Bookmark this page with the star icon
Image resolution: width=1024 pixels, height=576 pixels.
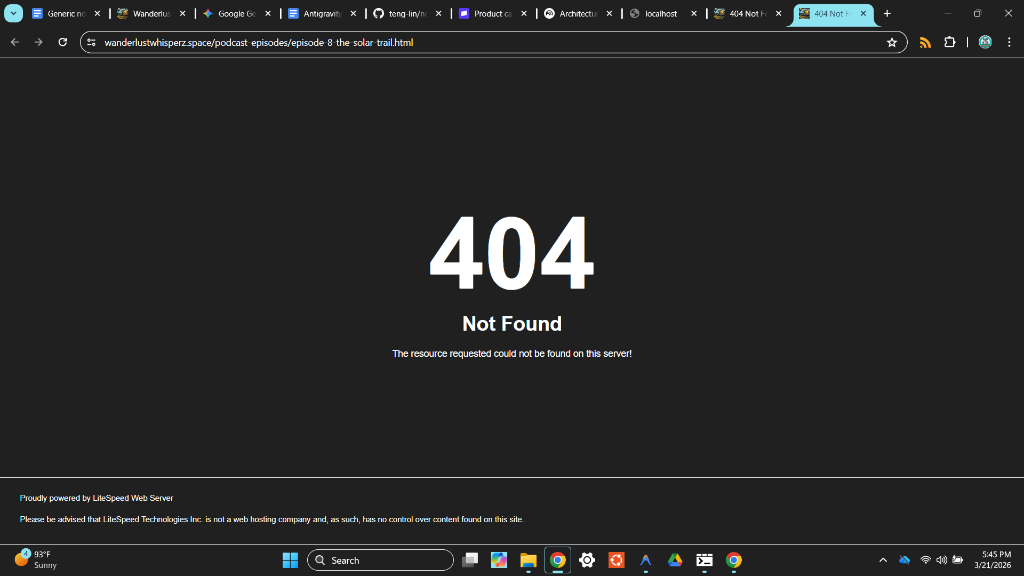pyautogui.click(x=891, y=42)
